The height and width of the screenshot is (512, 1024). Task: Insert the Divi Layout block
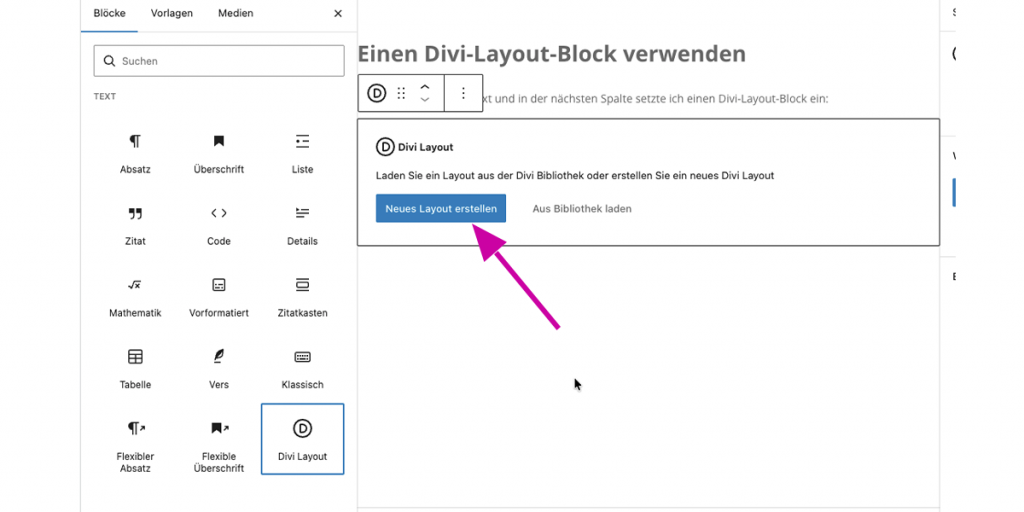[302, 439]
